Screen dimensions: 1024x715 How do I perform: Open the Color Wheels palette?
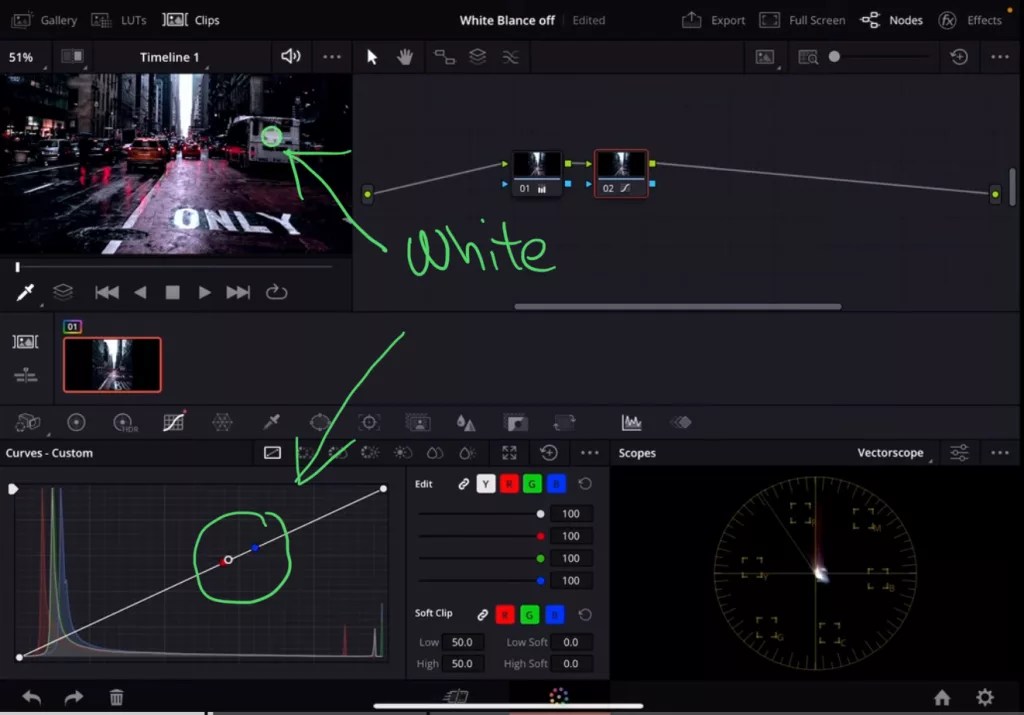click(77, 422)
